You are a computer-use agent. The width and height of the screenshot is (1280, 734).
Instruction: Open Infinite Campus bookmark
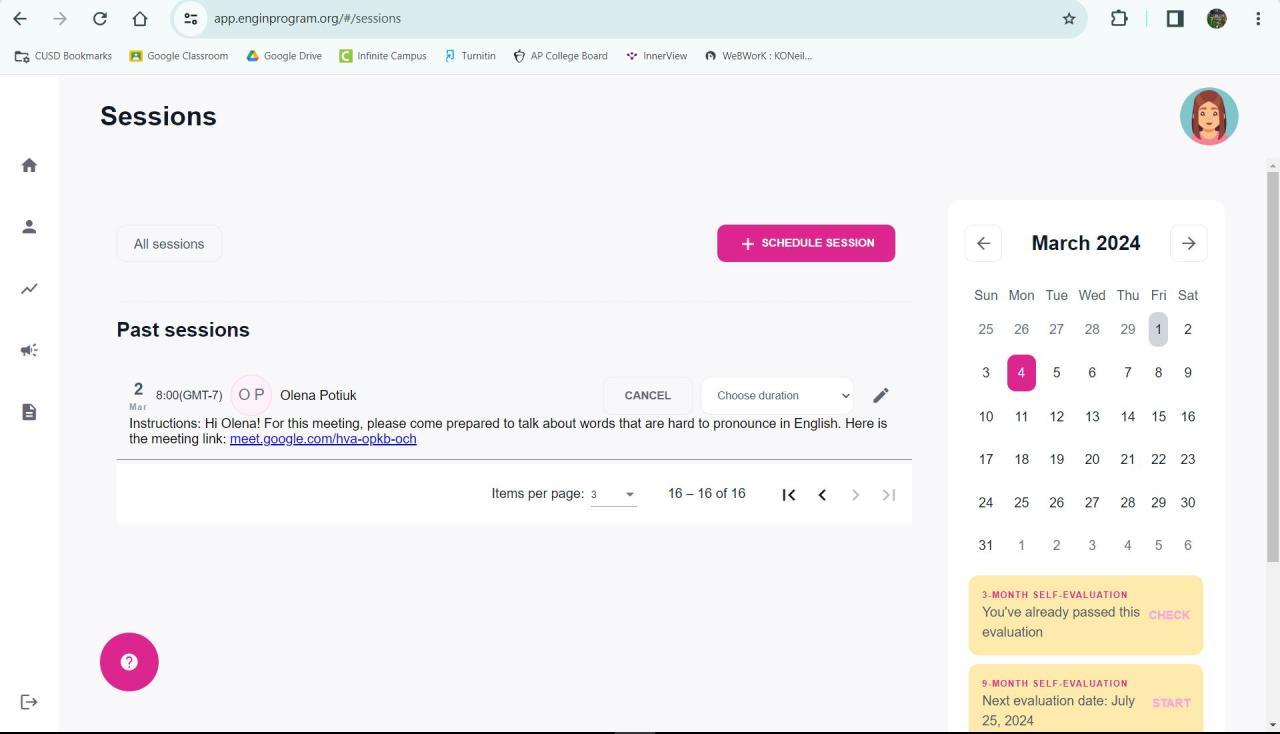point(383,56)
